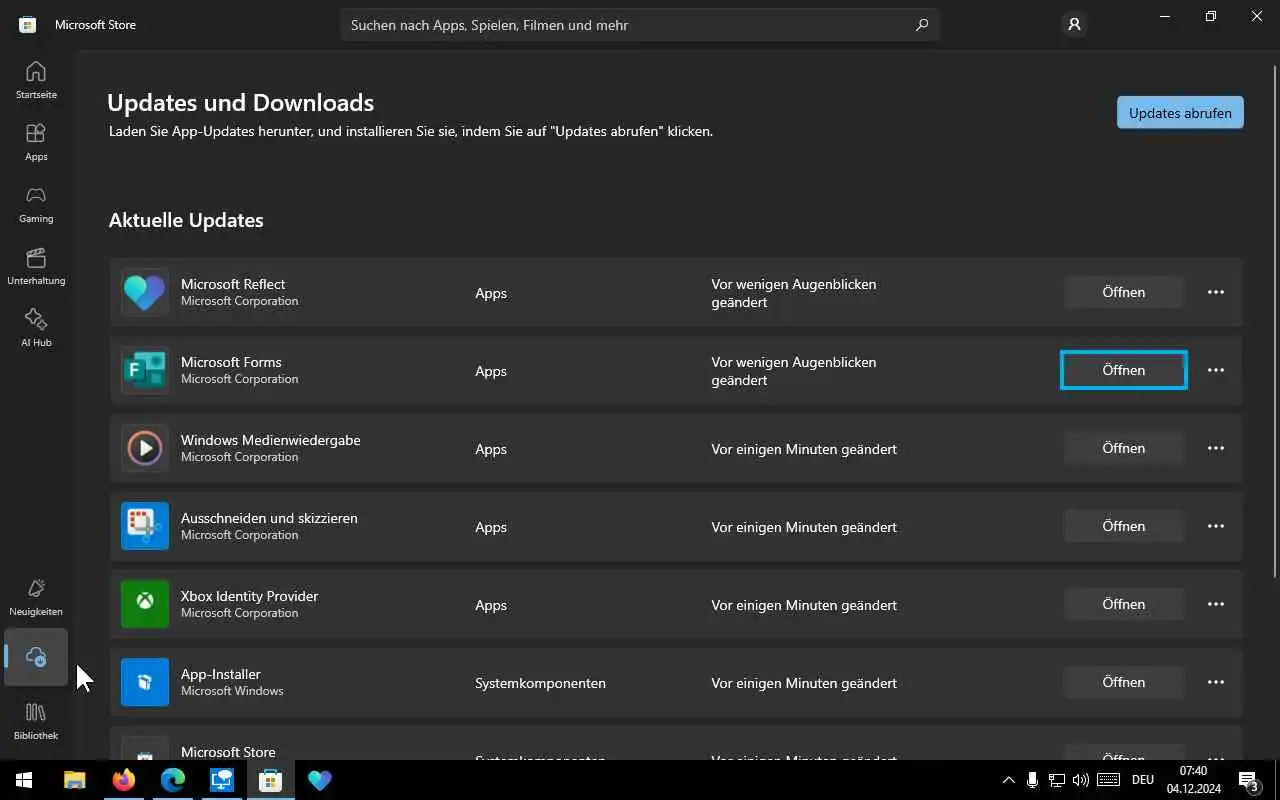Open the Windows Start menu
Image resolution: width=1280 pixels, height=800 pixels.
[24, 780]
